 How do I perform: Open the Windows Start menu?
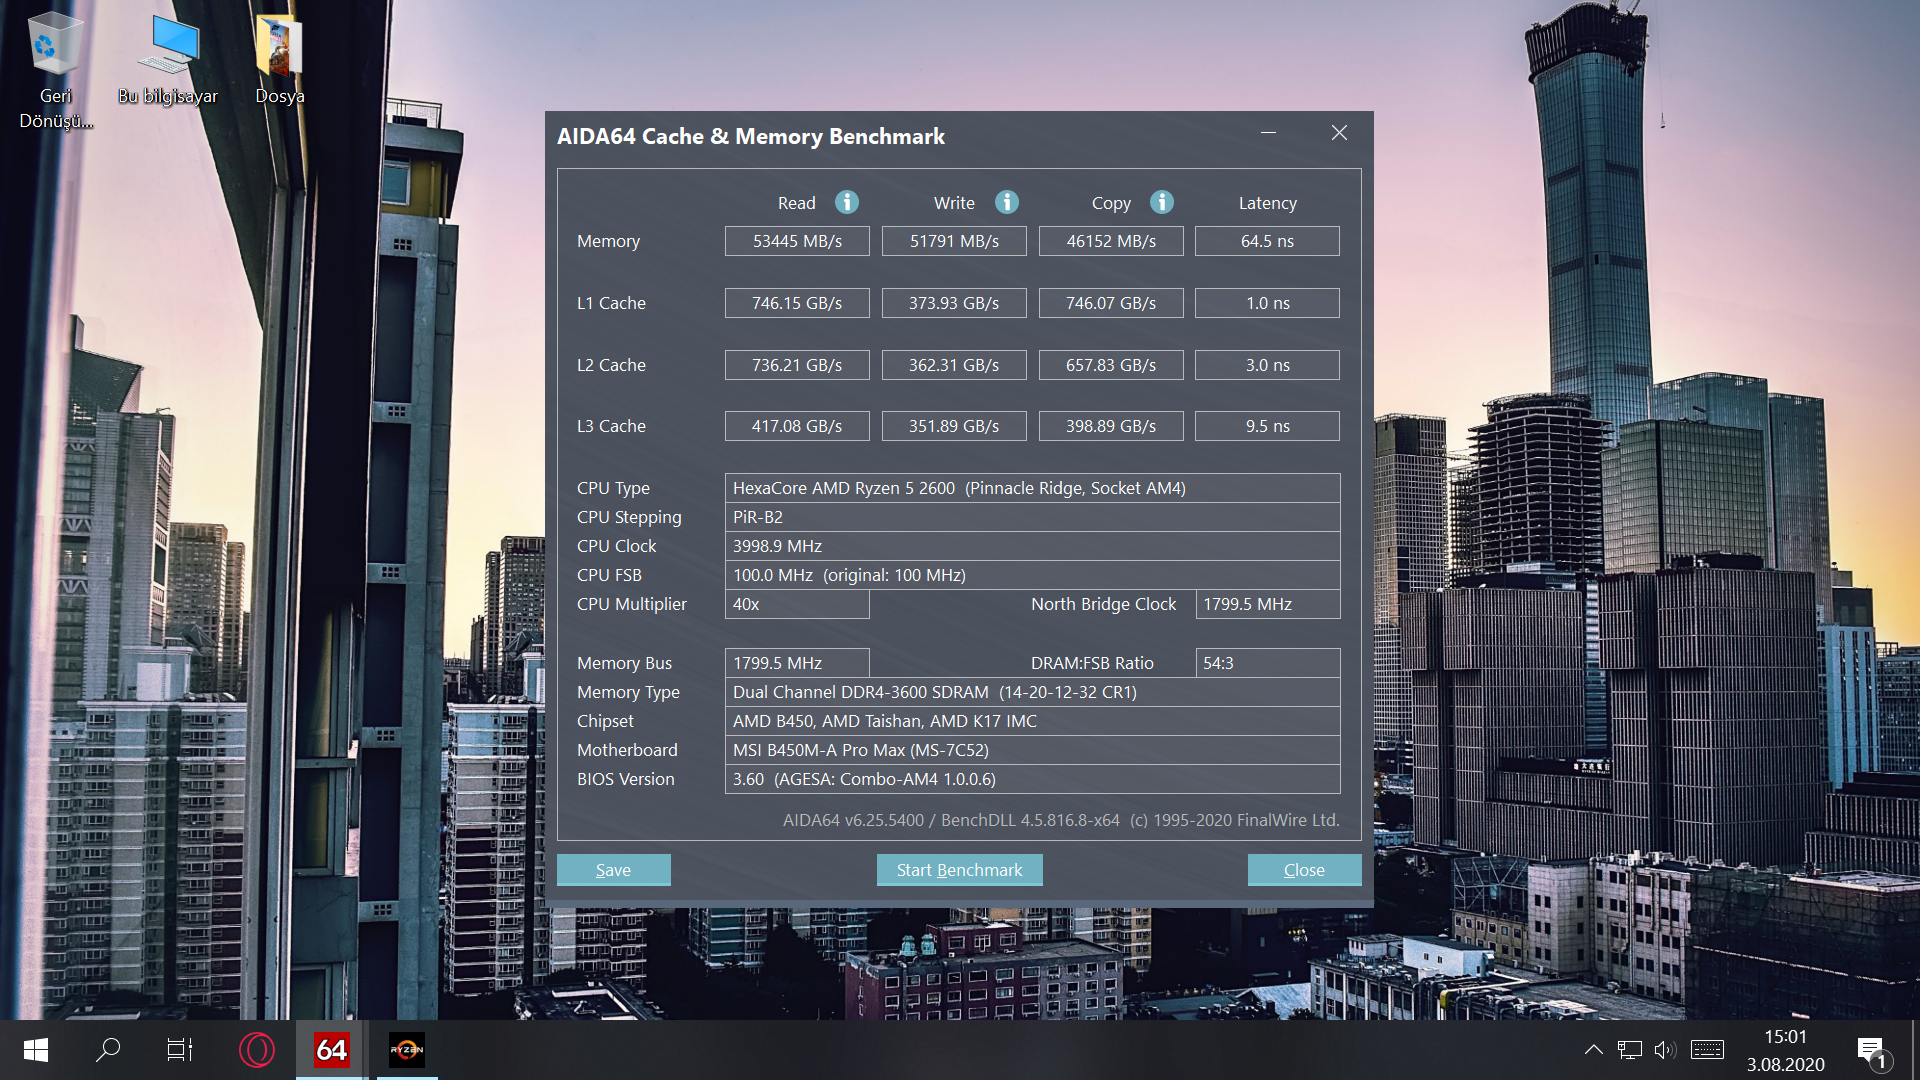point(36,1050)
